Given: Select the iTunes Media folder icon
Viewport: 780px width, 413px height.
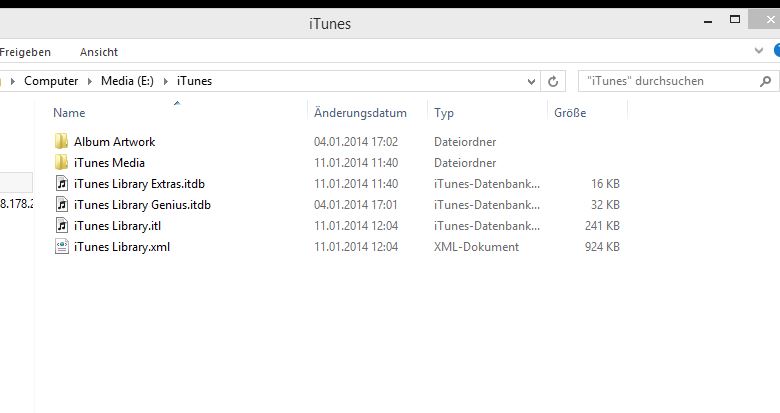Looking at the screenshot, I should point(61,162).
